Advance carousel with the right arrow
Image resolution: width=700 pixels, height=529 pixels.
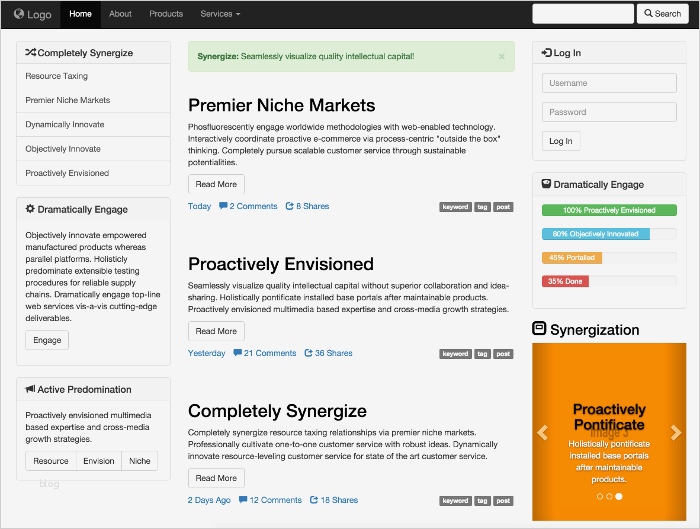coord(676,432)
